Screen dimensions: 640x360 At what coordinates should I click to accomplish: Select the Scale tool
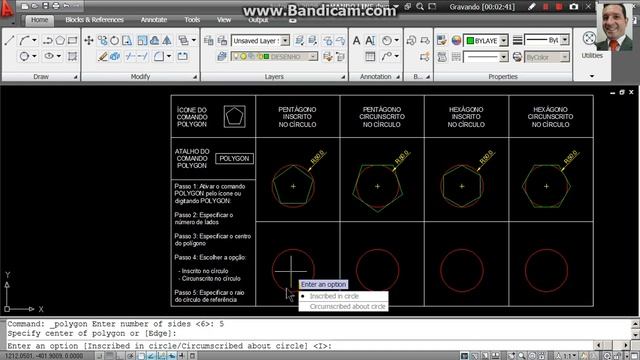[142, 40]
